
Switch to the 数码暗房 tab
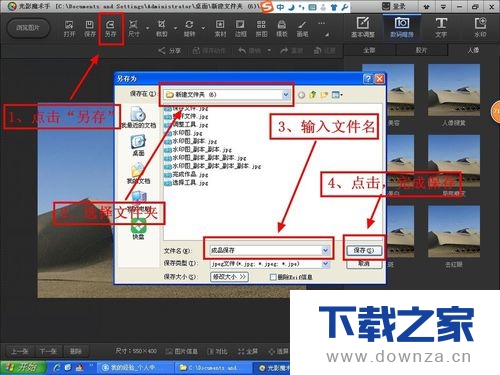coord(402,27)
